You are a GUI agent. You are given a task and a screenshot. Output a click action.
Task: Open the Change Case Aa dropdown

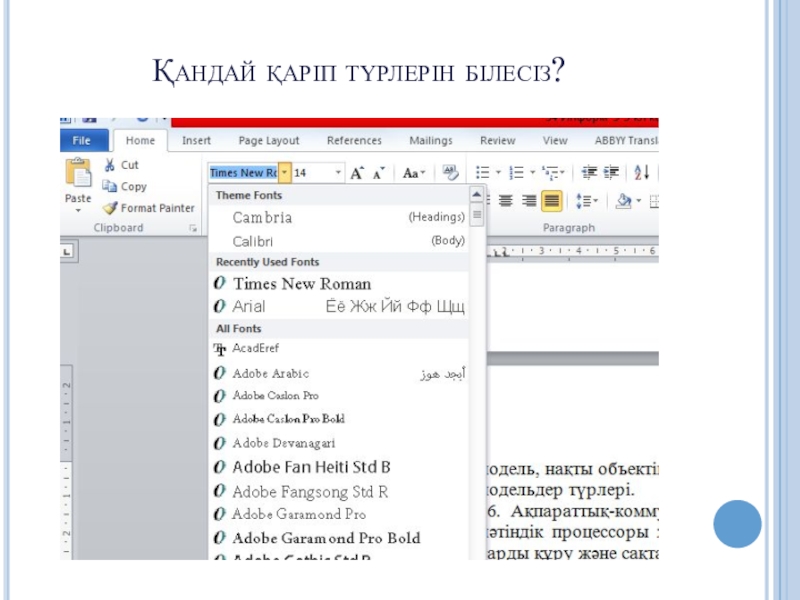tap(414, 173)
